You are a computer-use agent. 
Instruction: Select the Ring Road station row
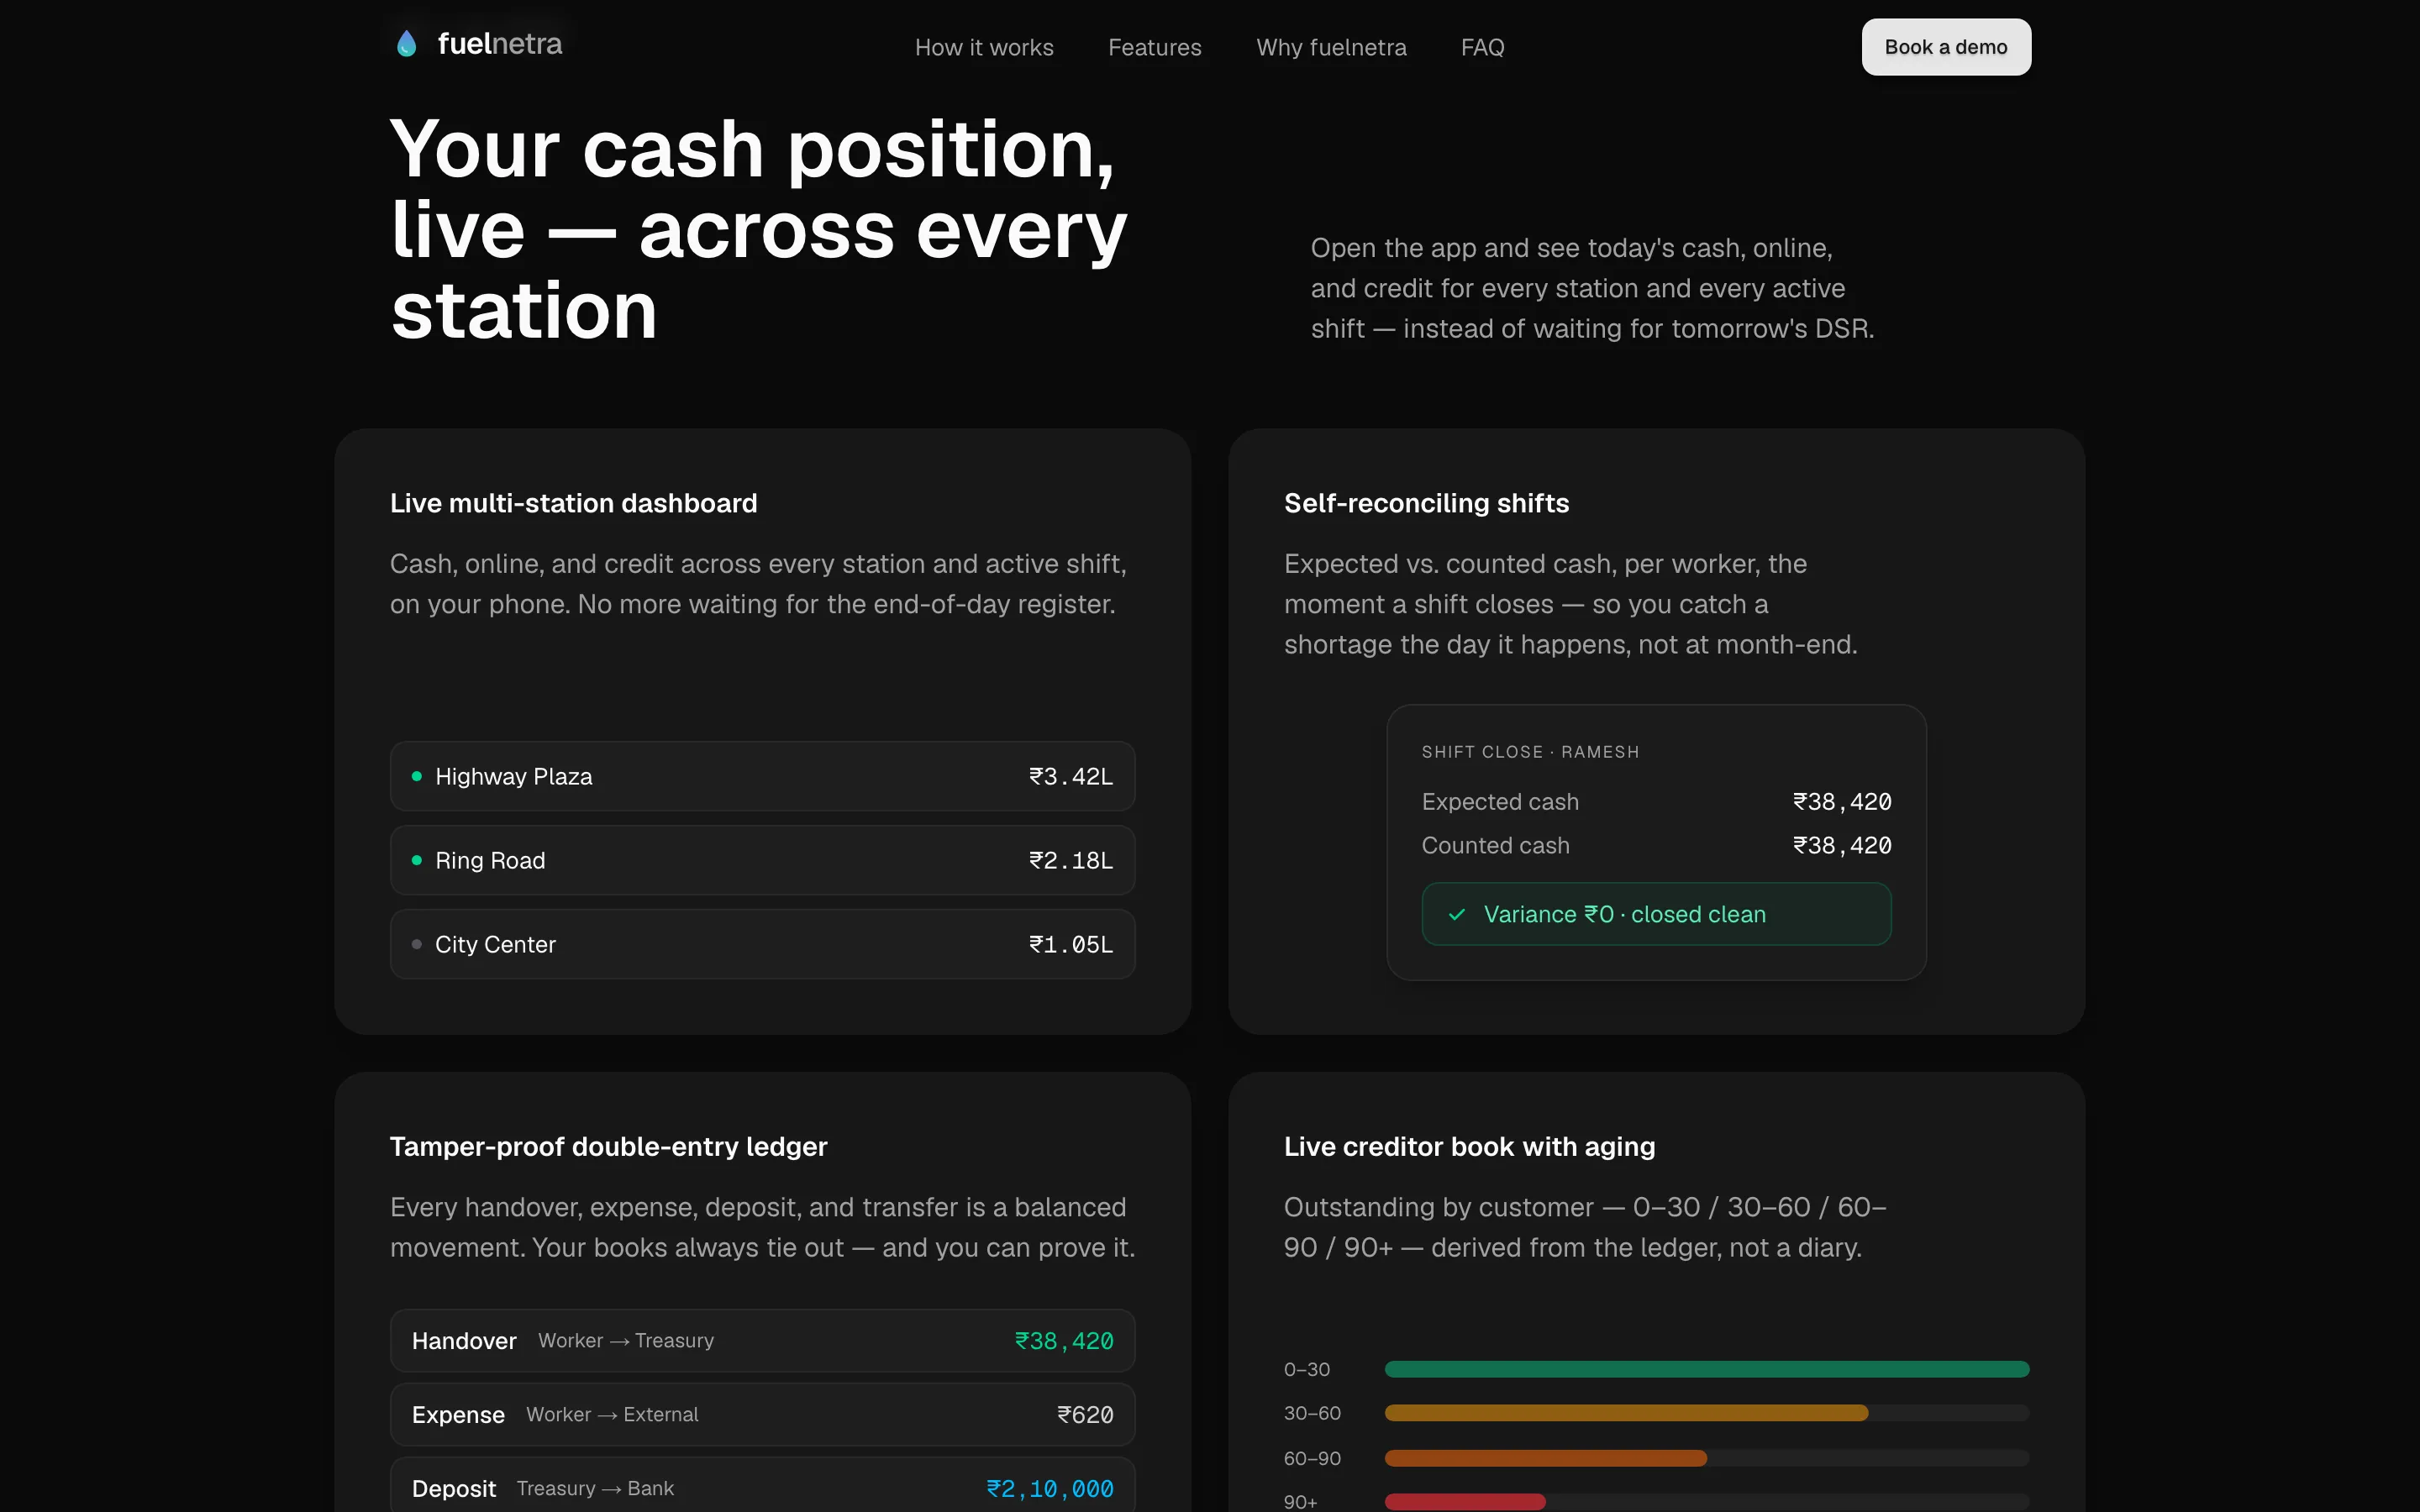(762, 860)
